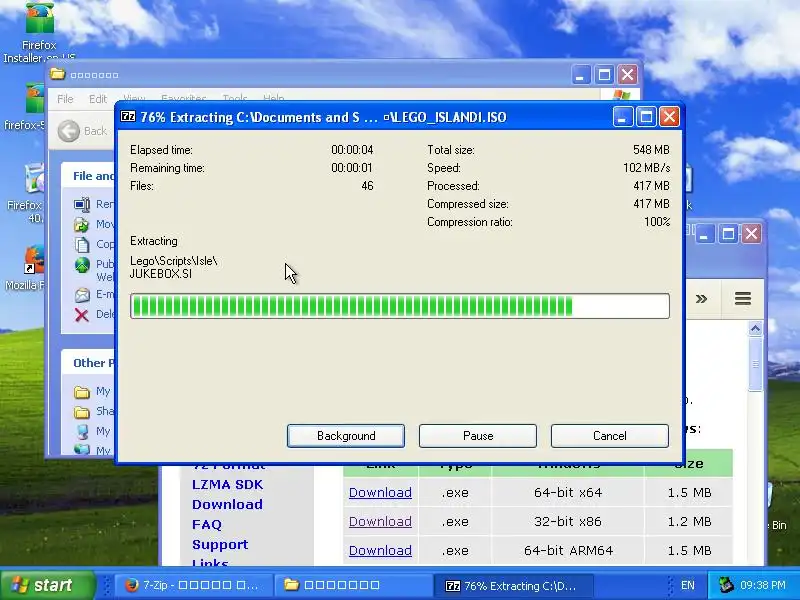Close the Firefox window behind the dialog
The image size is (800, 600).
coord(752,234)
